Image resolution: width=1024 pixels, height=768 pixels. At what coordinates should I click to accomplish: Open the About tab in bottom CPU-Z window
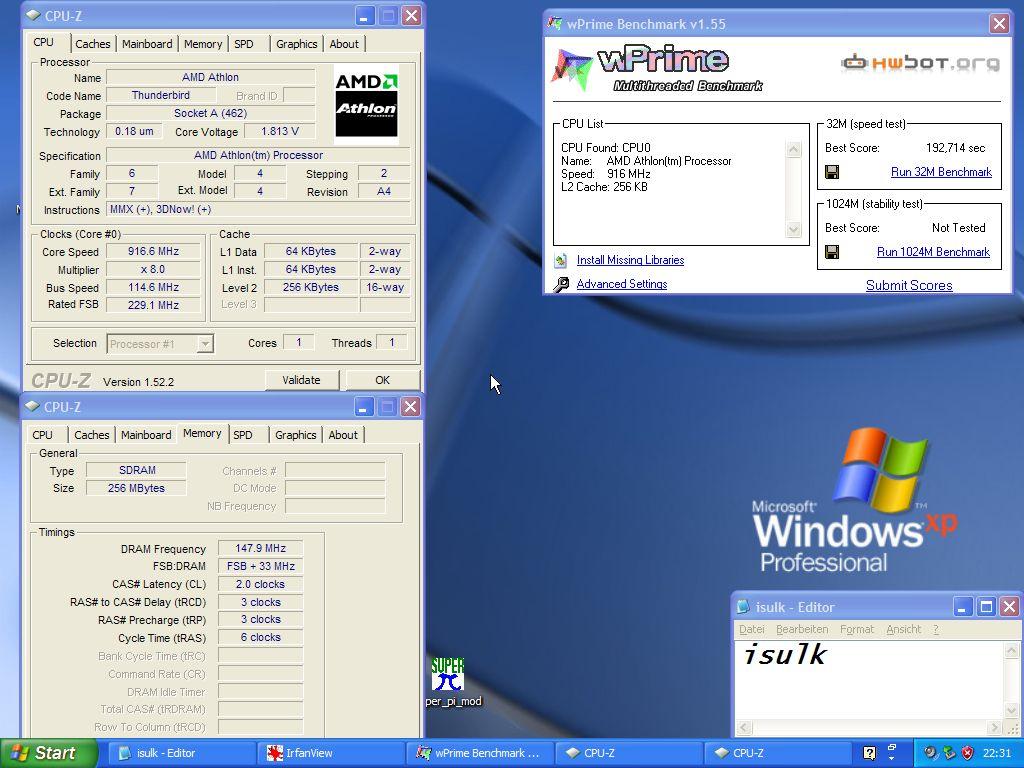(343, 435)
